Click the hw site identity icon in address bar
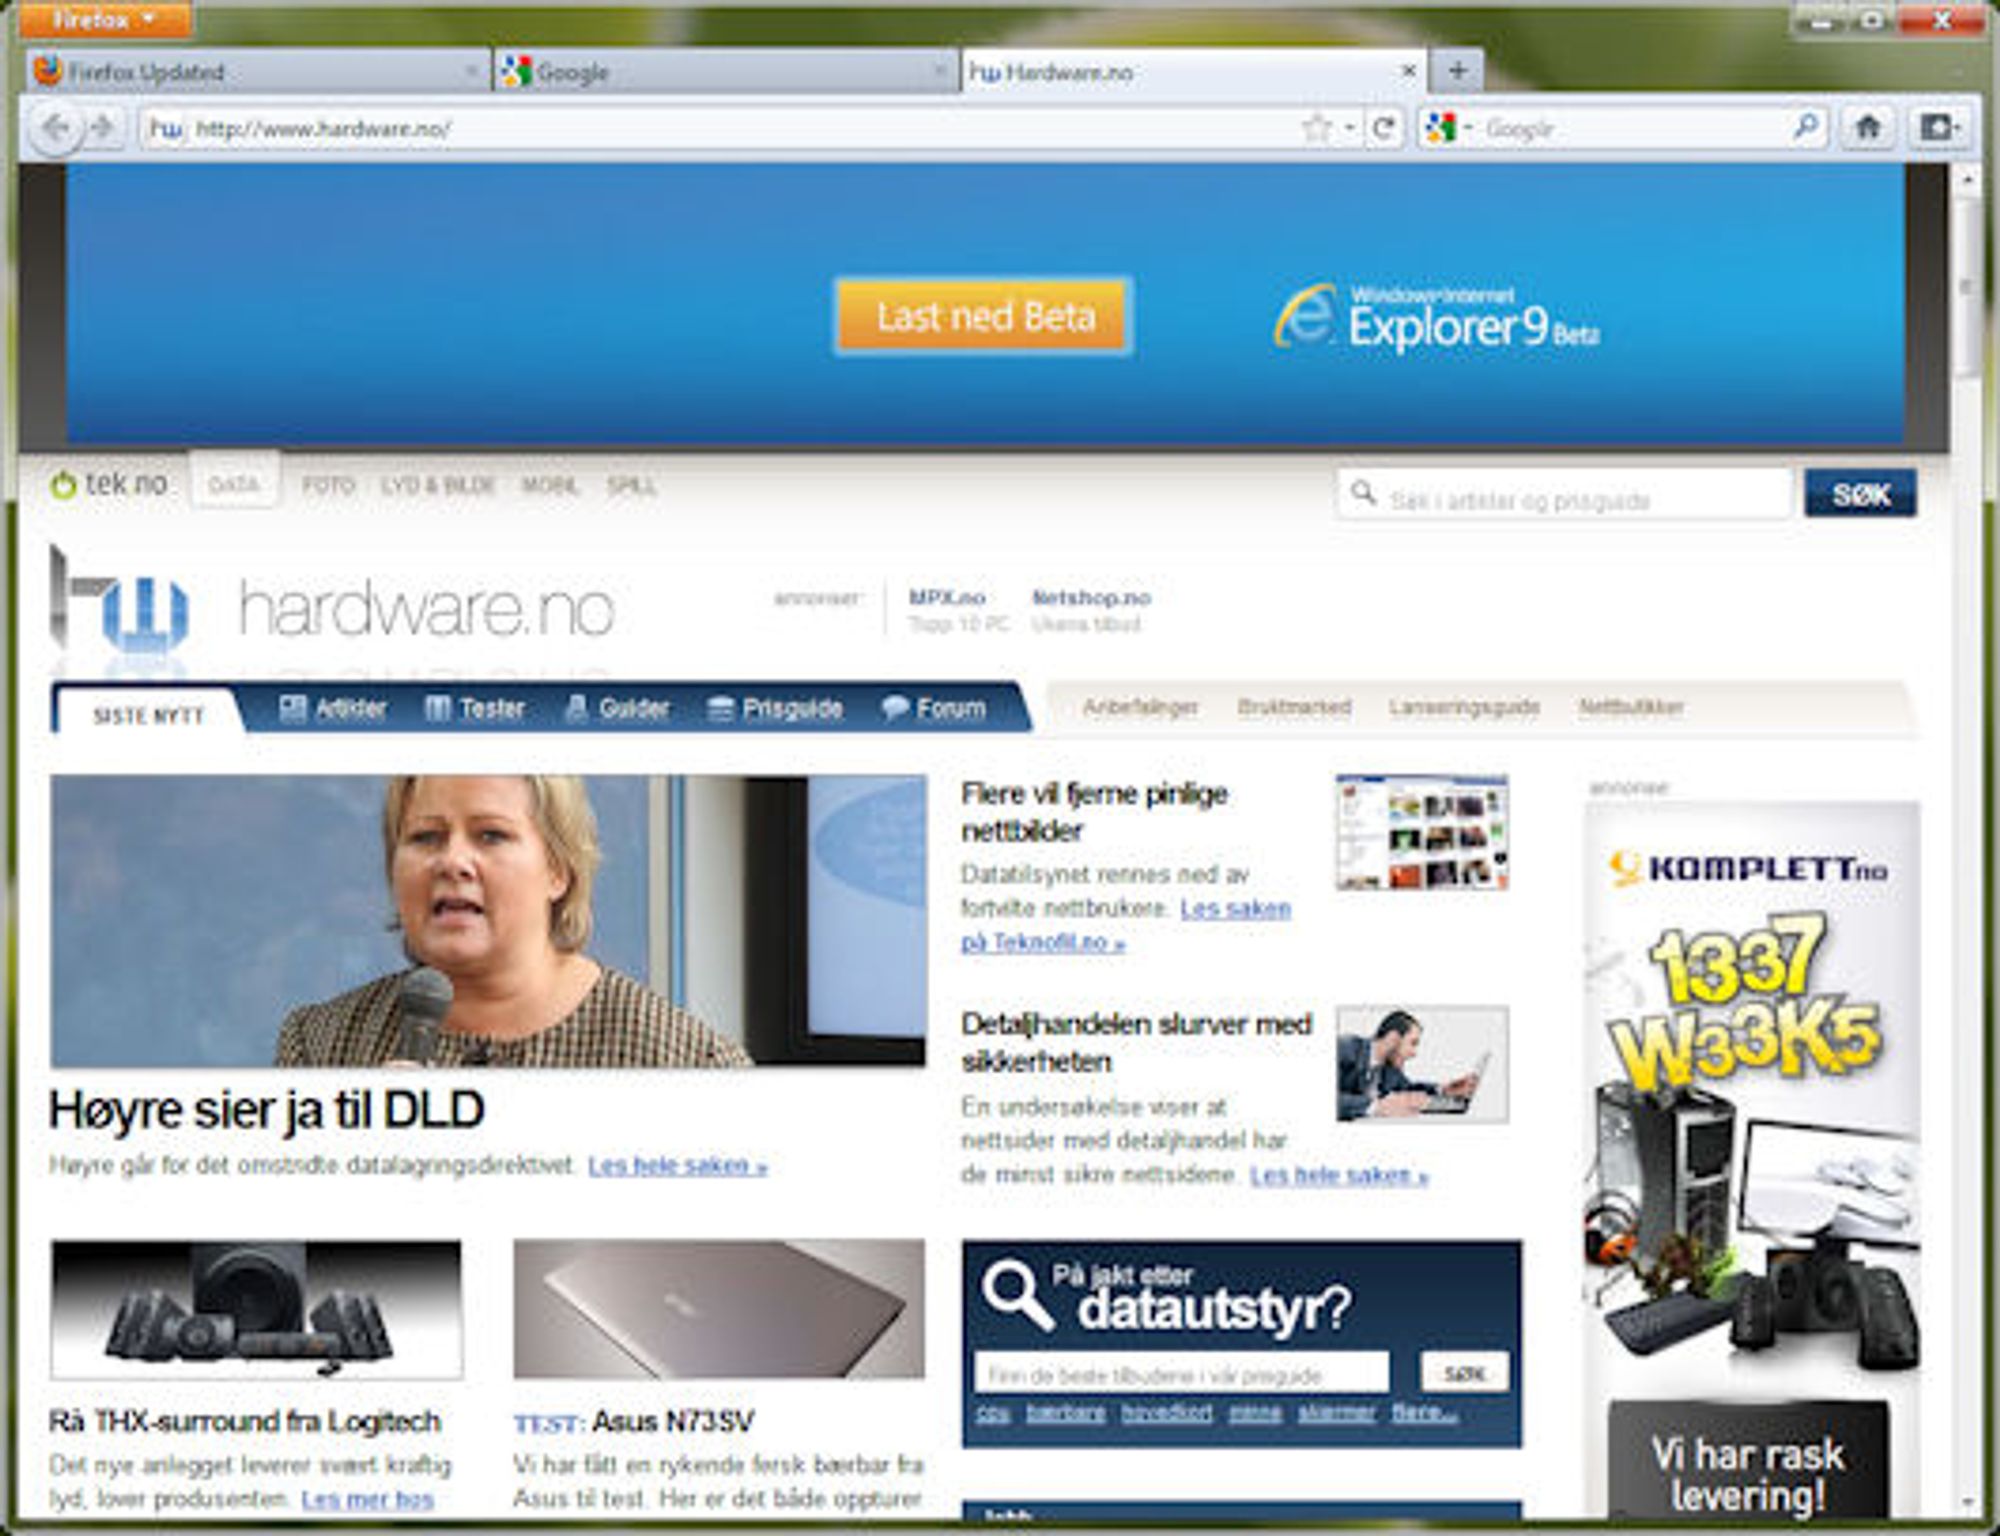The height and width of the screenshot is (1536, 2000). 167,129
